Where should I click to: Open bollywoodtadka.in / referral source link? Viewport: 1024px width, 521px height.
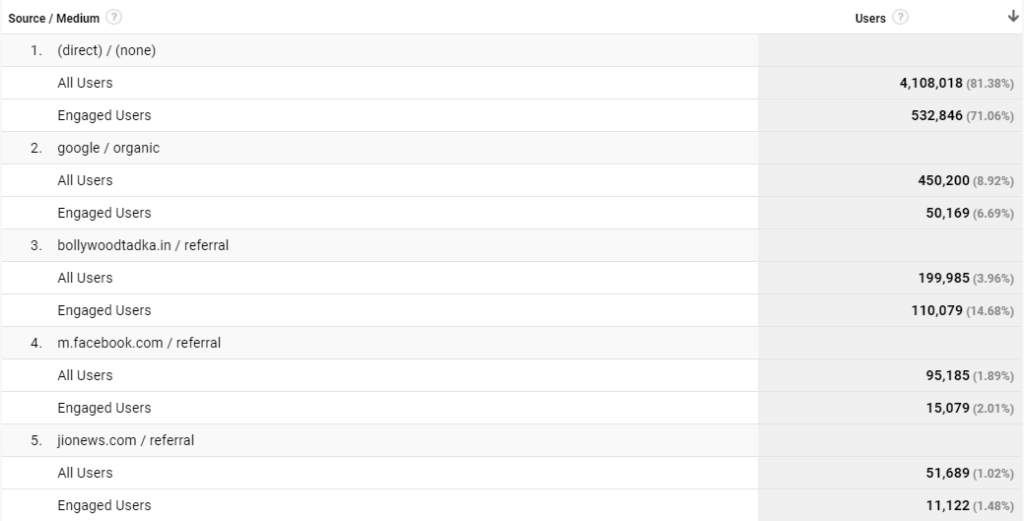point(143,245)
